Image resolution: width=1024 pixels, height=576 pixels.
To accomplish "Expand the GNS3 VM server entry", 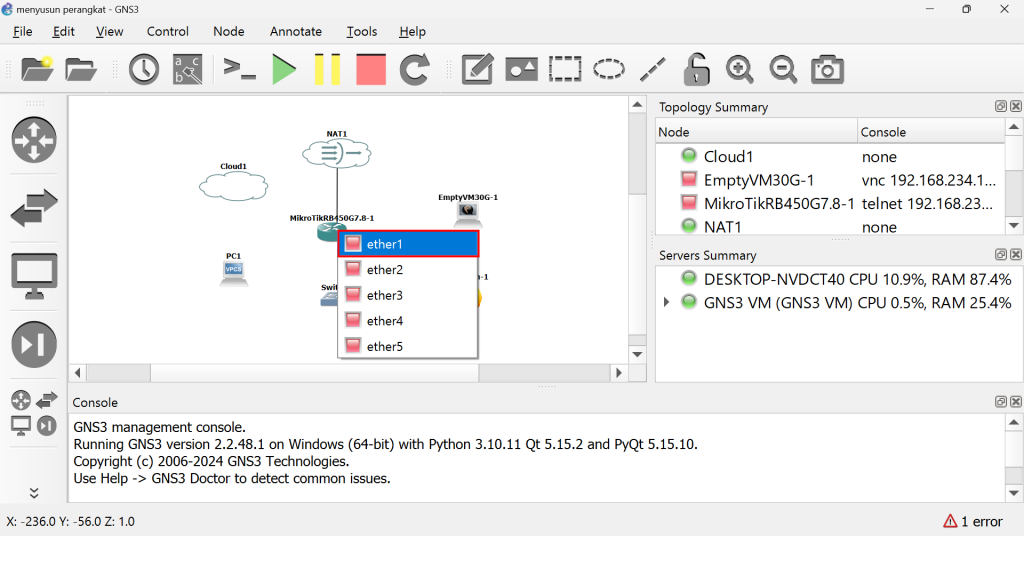I will [x=667, y=302].
